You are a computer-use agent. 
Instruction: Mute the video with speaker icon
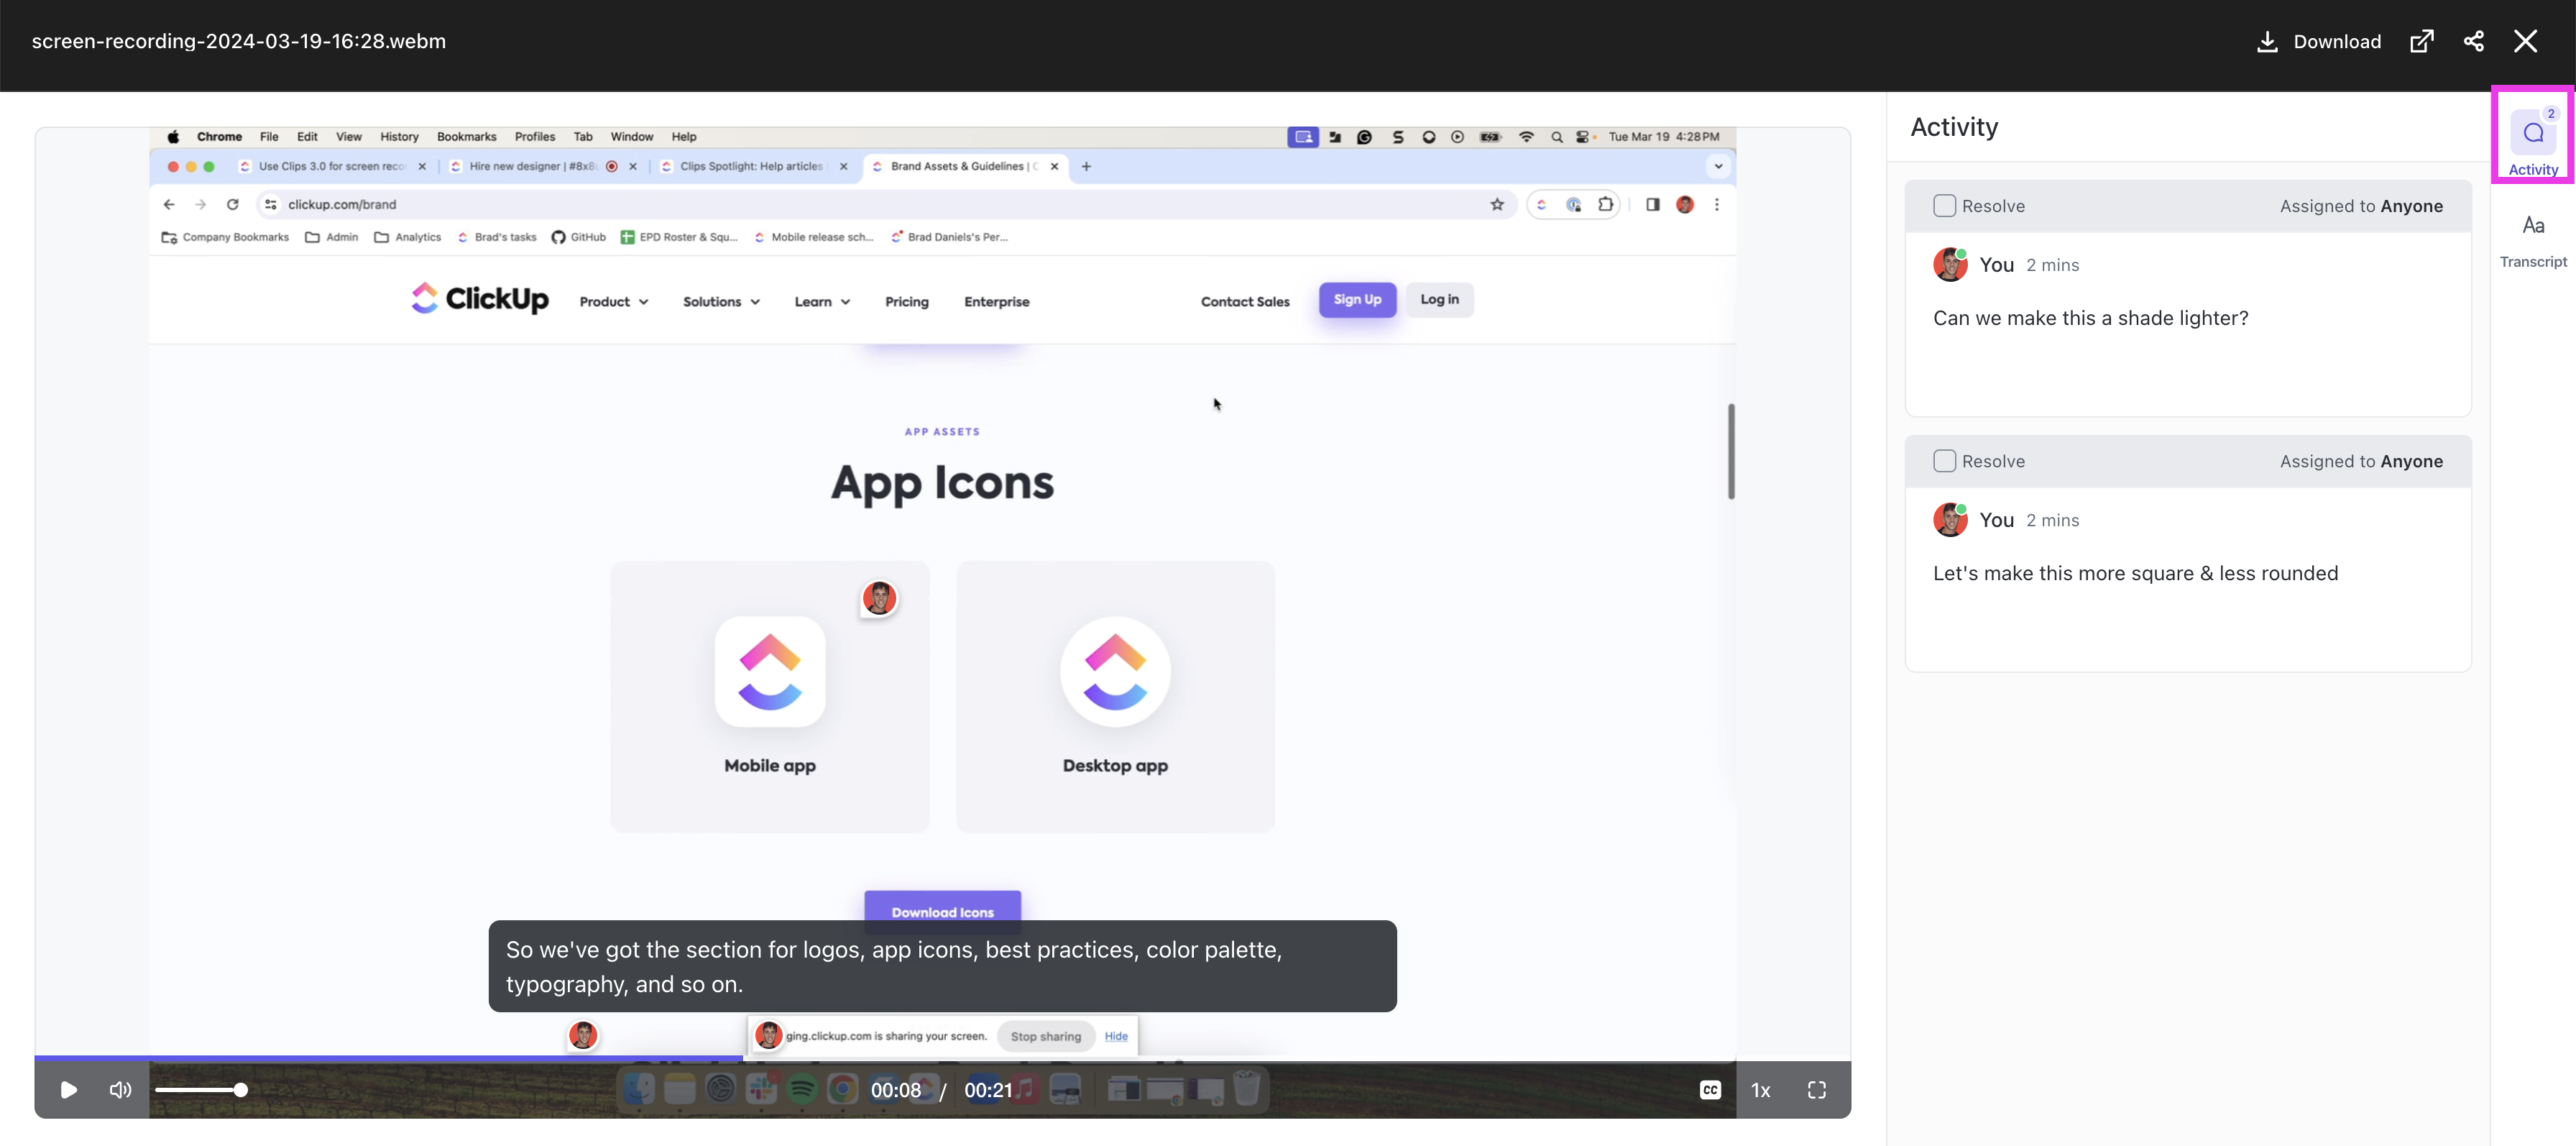pos(120,1090)
